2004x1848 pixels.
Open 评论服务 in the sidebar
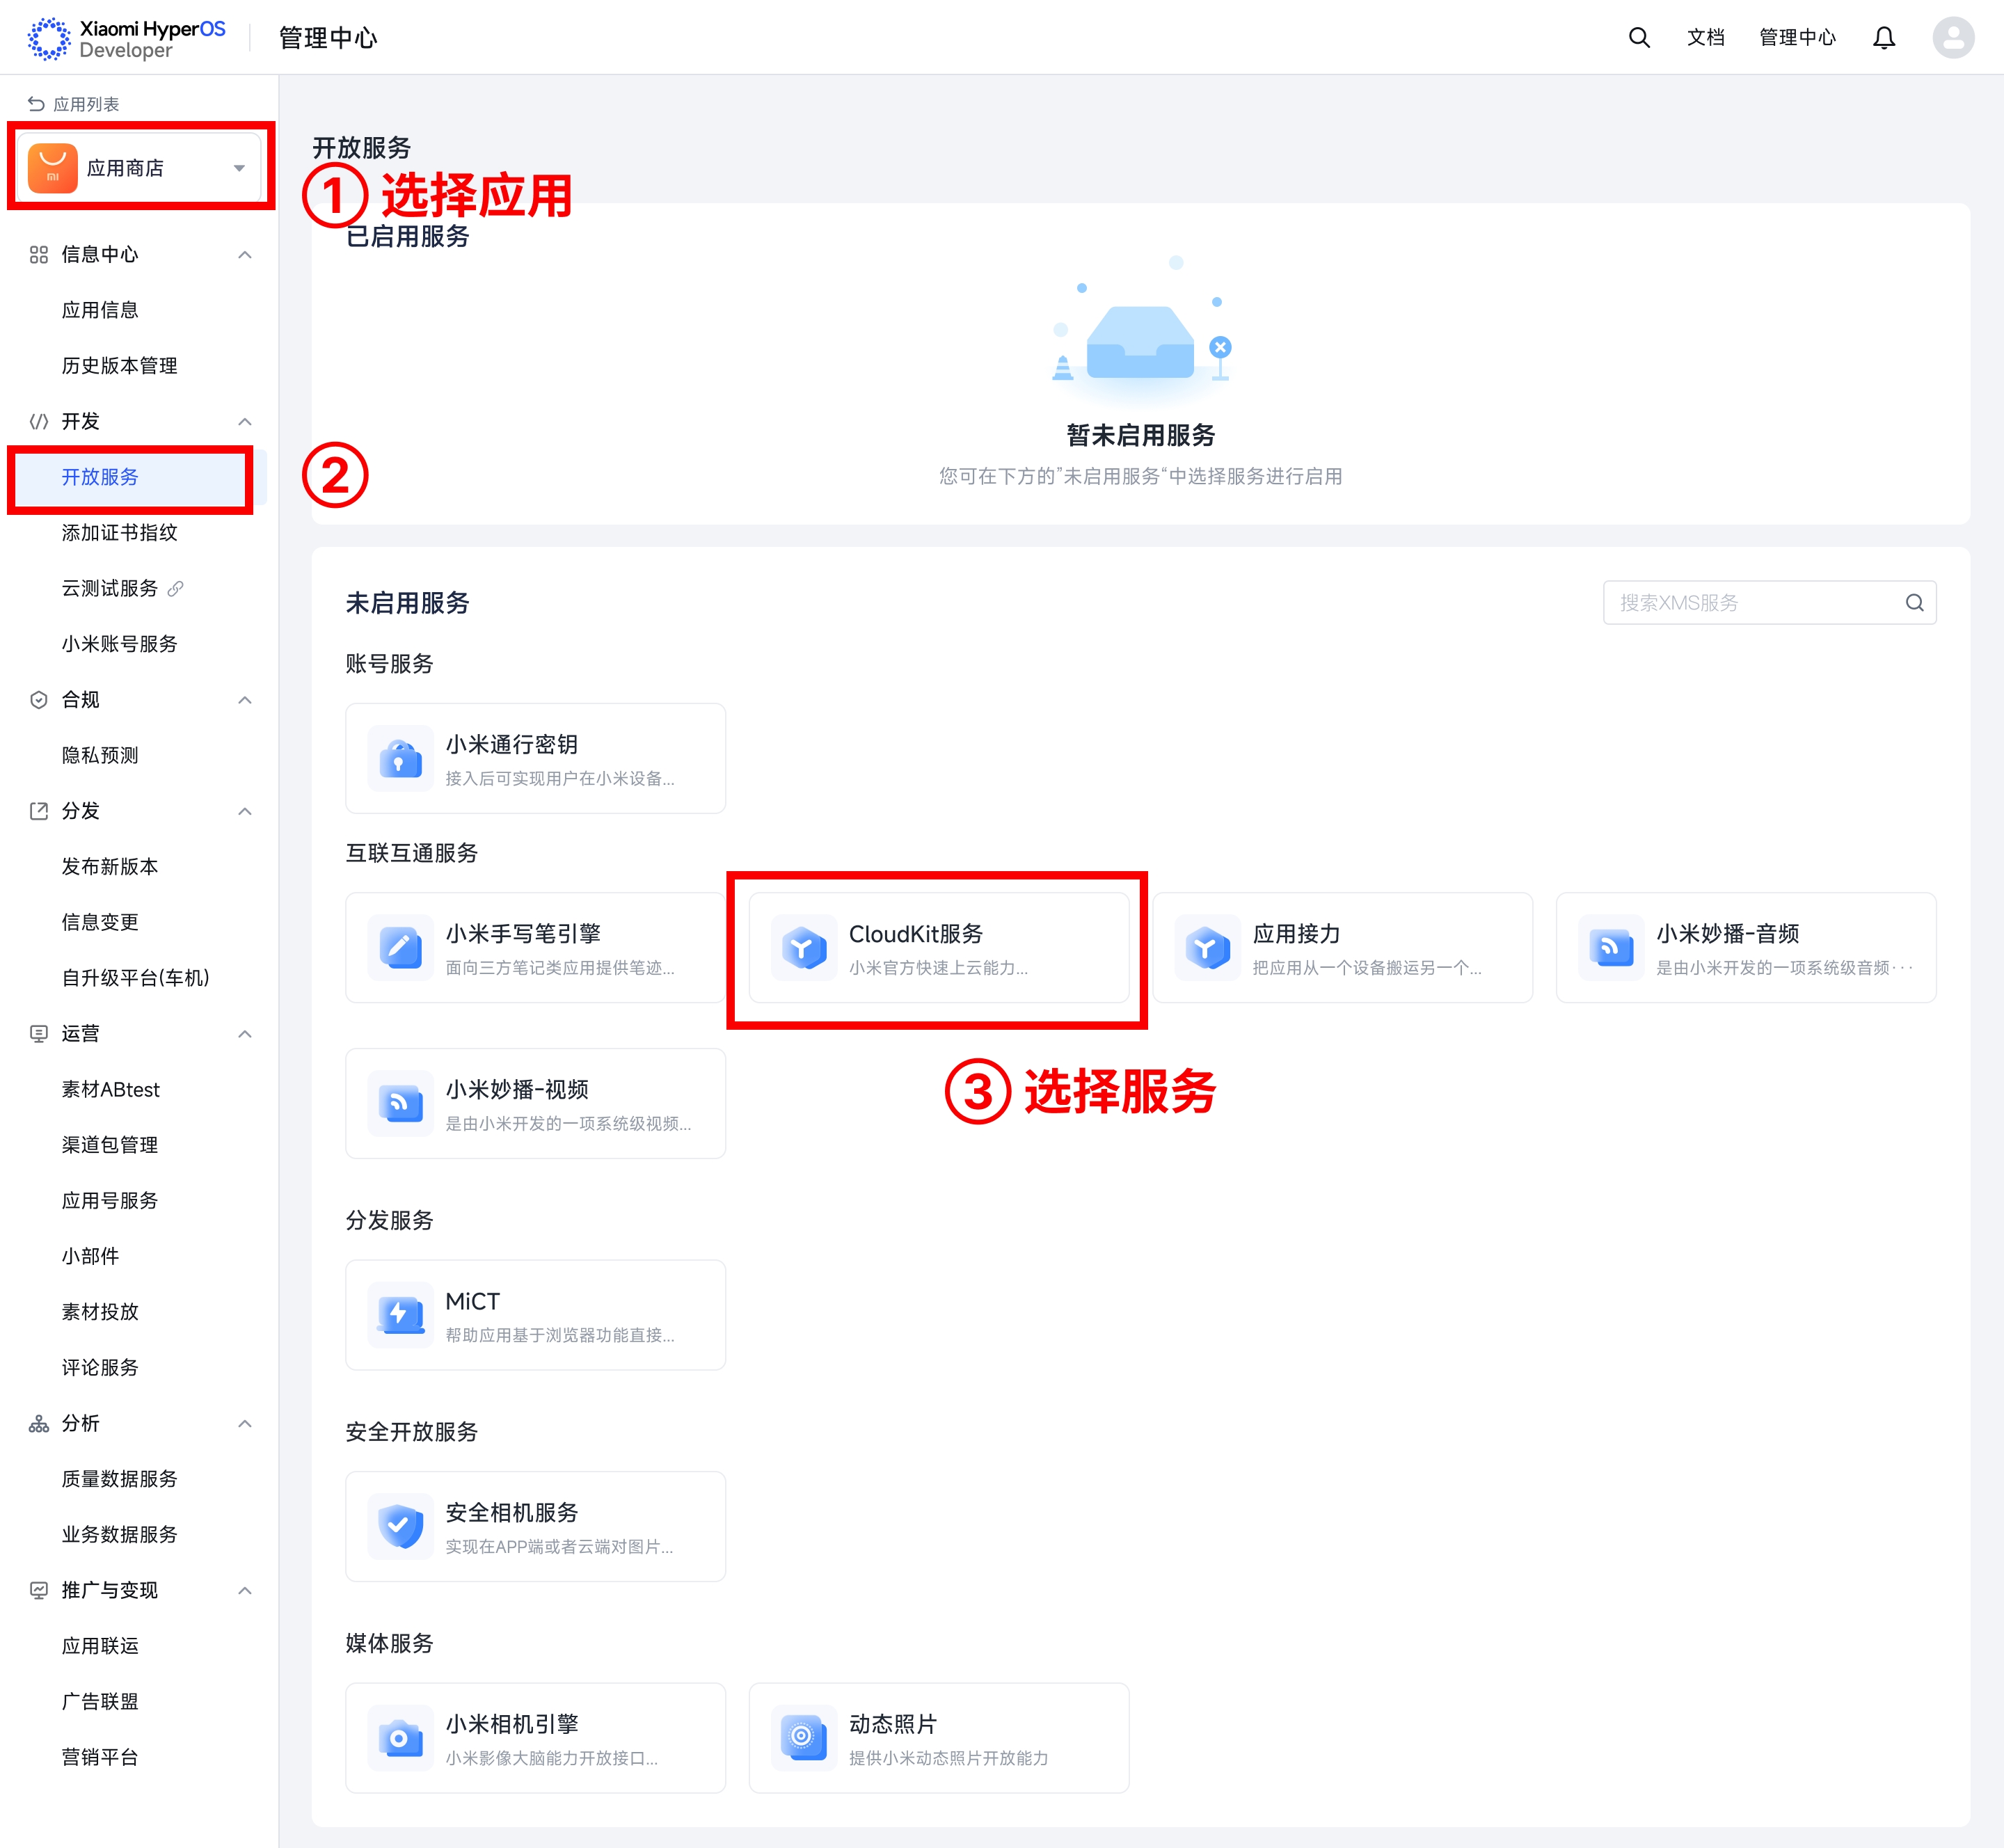(100, 1367)
